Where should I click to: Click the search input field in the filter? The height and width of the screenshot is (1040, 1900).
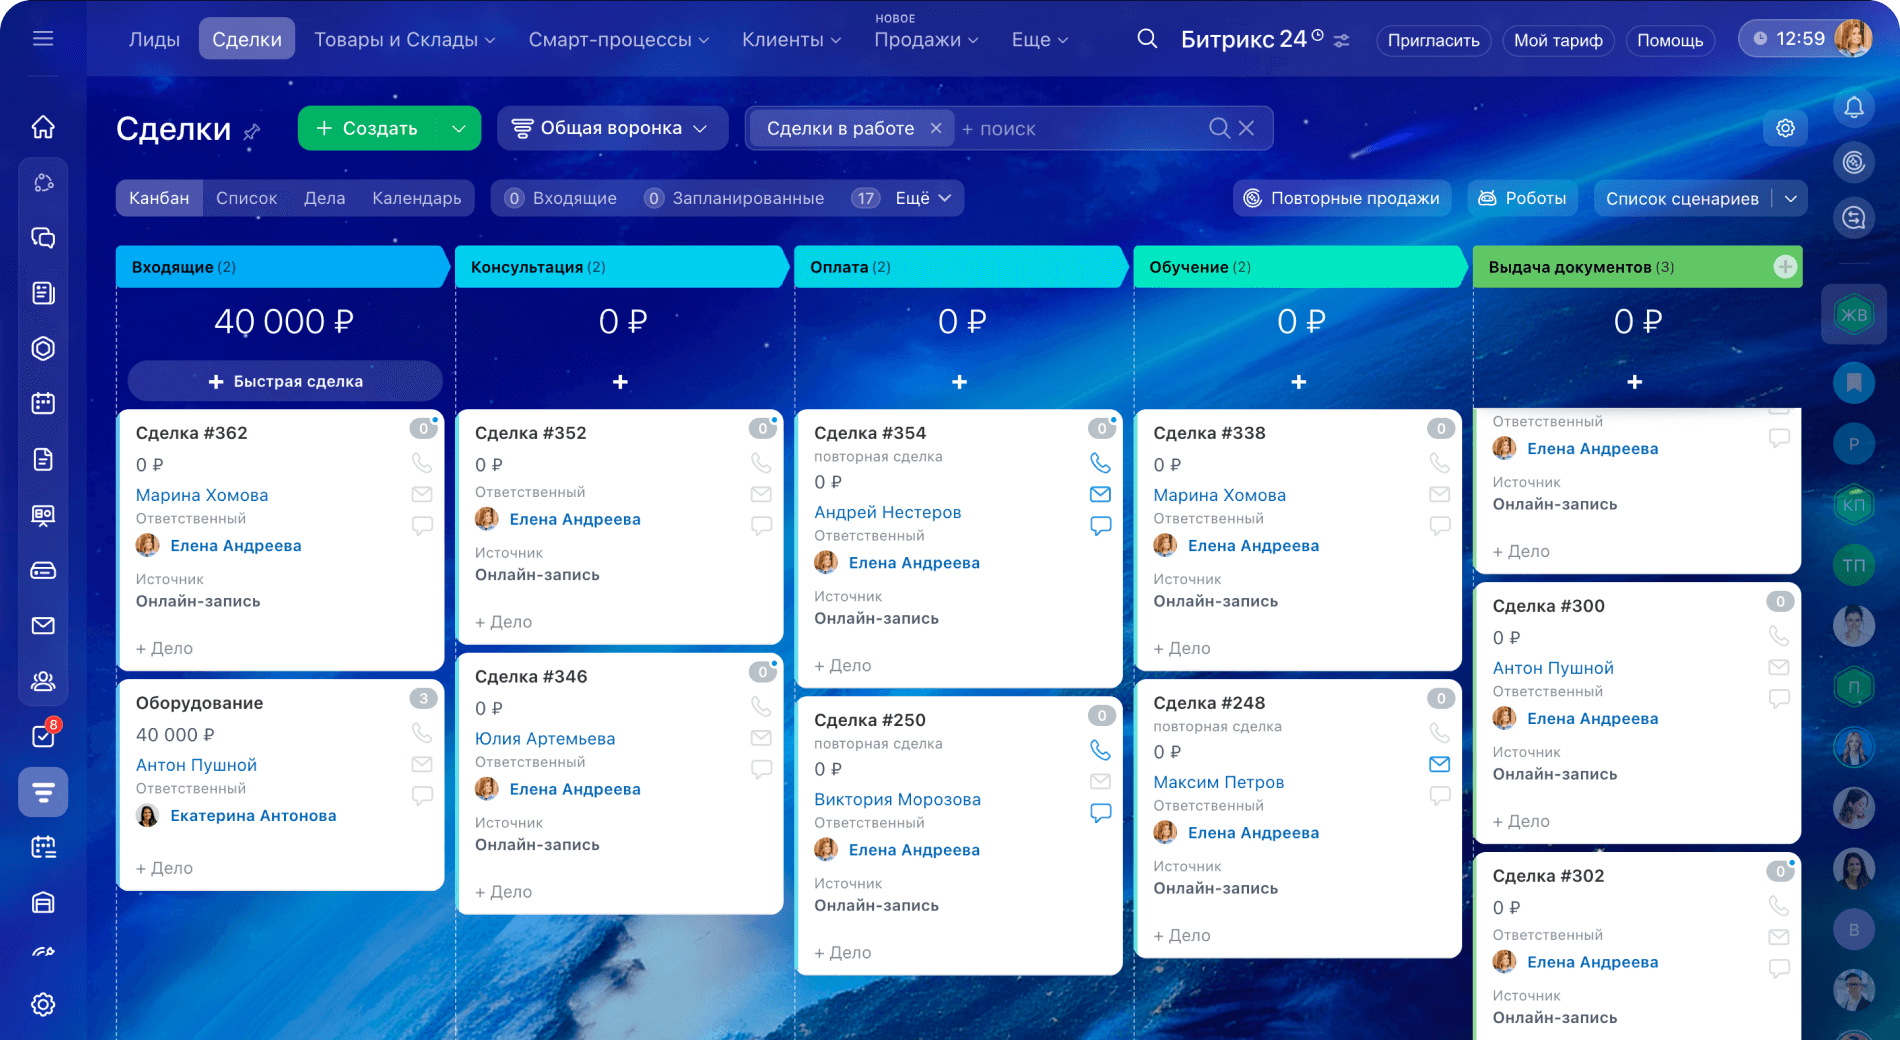coord(1080,128)
